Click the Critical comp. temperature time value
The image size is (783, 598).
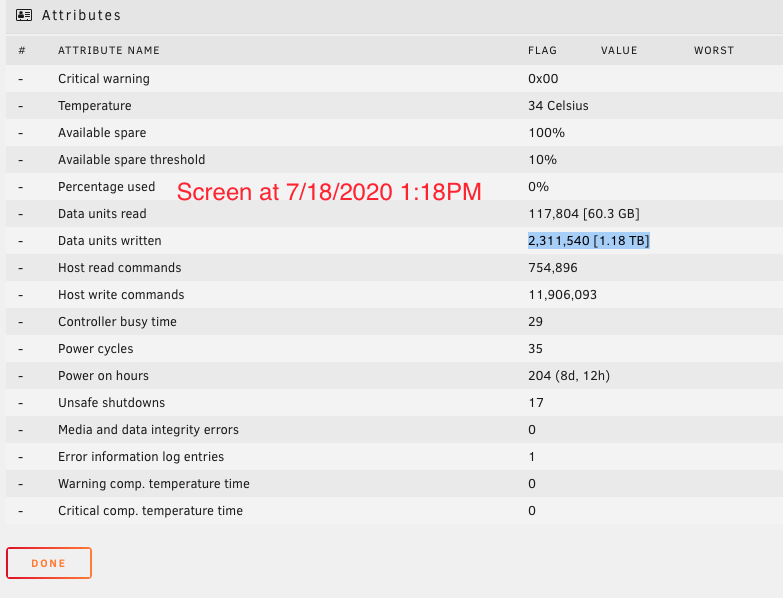(532, 510)
